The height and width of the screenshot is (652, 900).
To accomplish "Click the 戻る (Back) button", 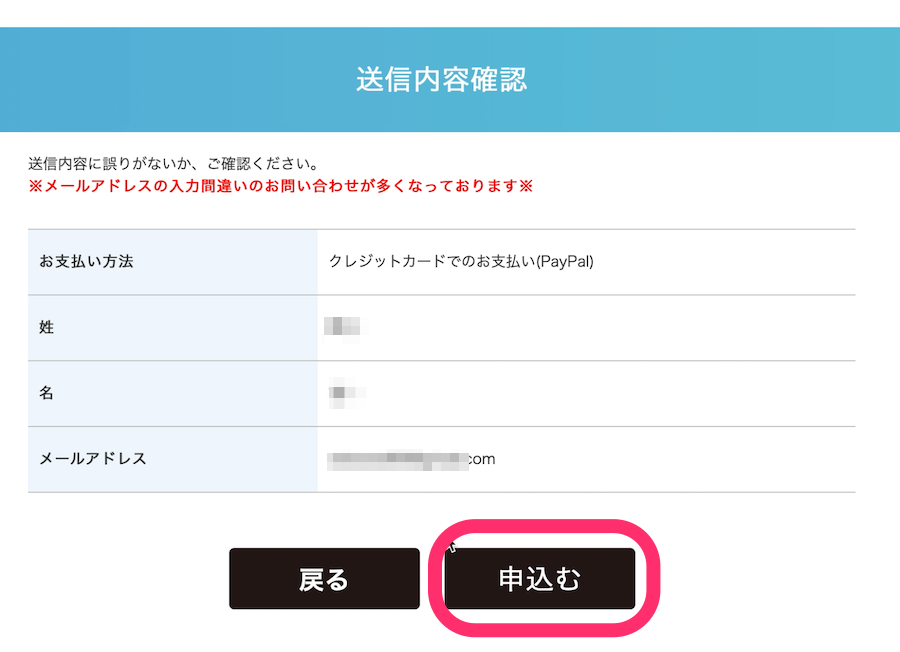I will click(325, 578).
